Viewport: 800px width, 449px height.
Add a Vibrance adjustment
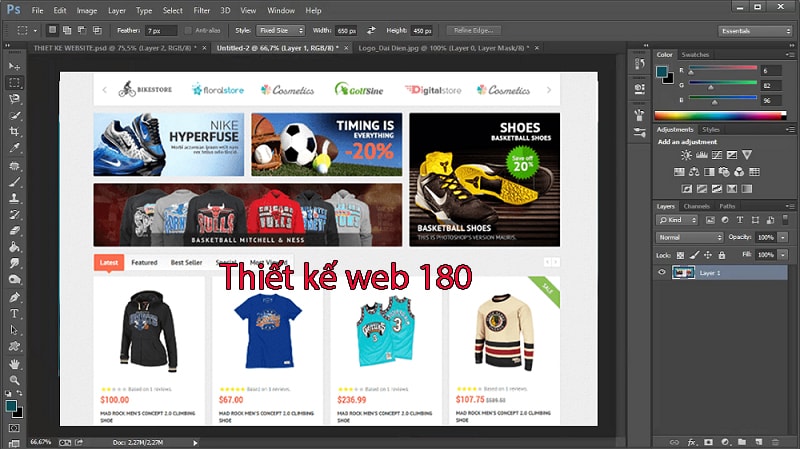(x=747, y=155)
